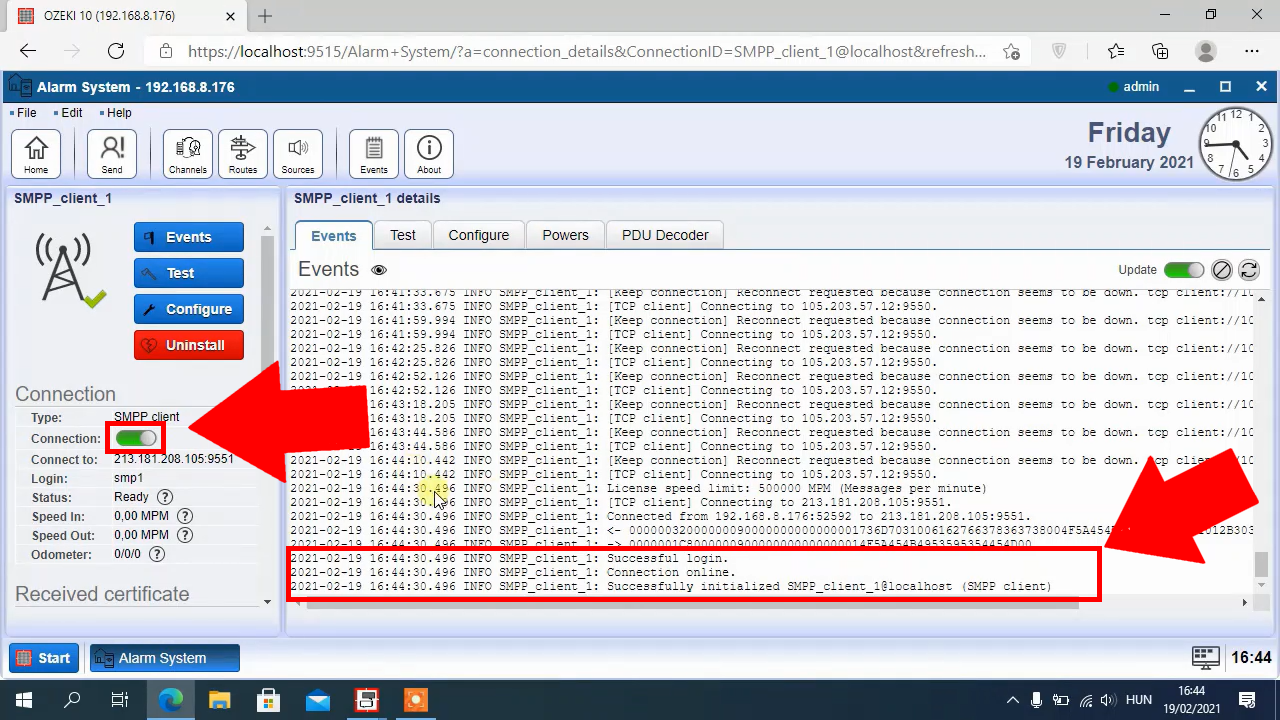Click the admin user label

[1141, 87]
